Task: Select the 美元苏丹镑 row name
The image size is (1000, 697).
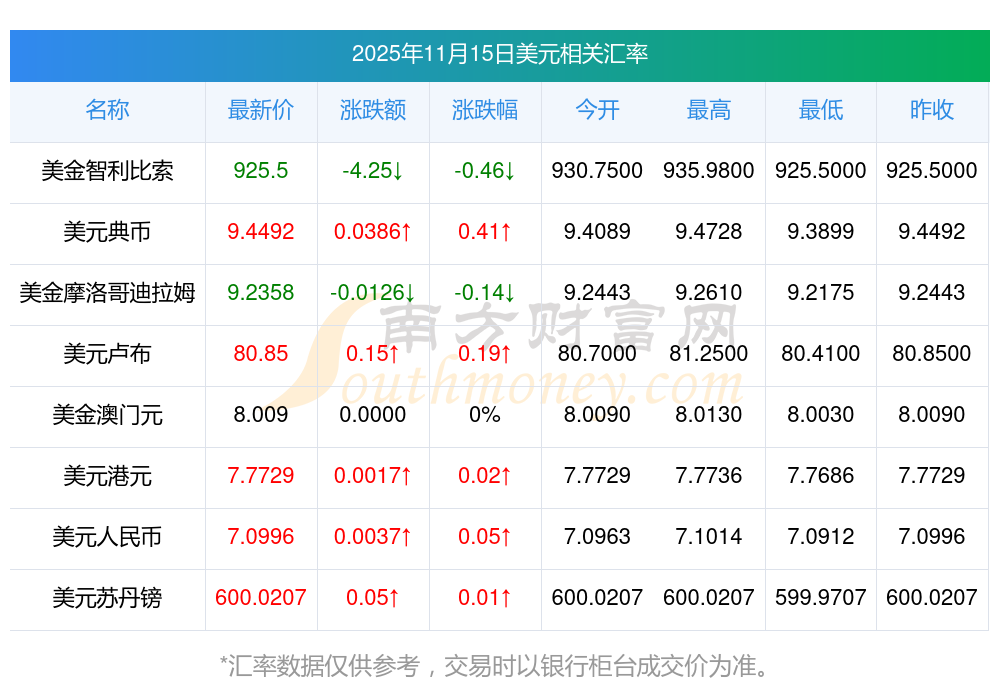Action: (x=107, y=598)
